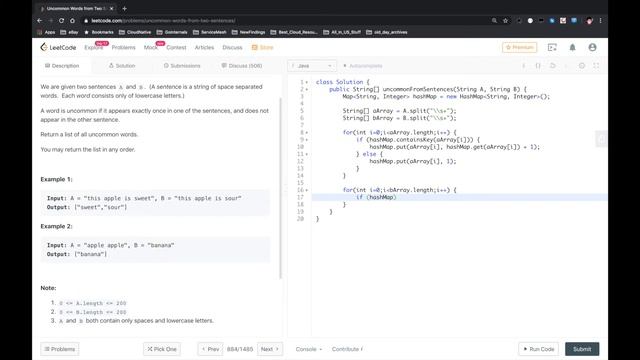Viewport: 640px width, 360px height.
Task: Place cursor on code line 17
Action: (460, 197)
